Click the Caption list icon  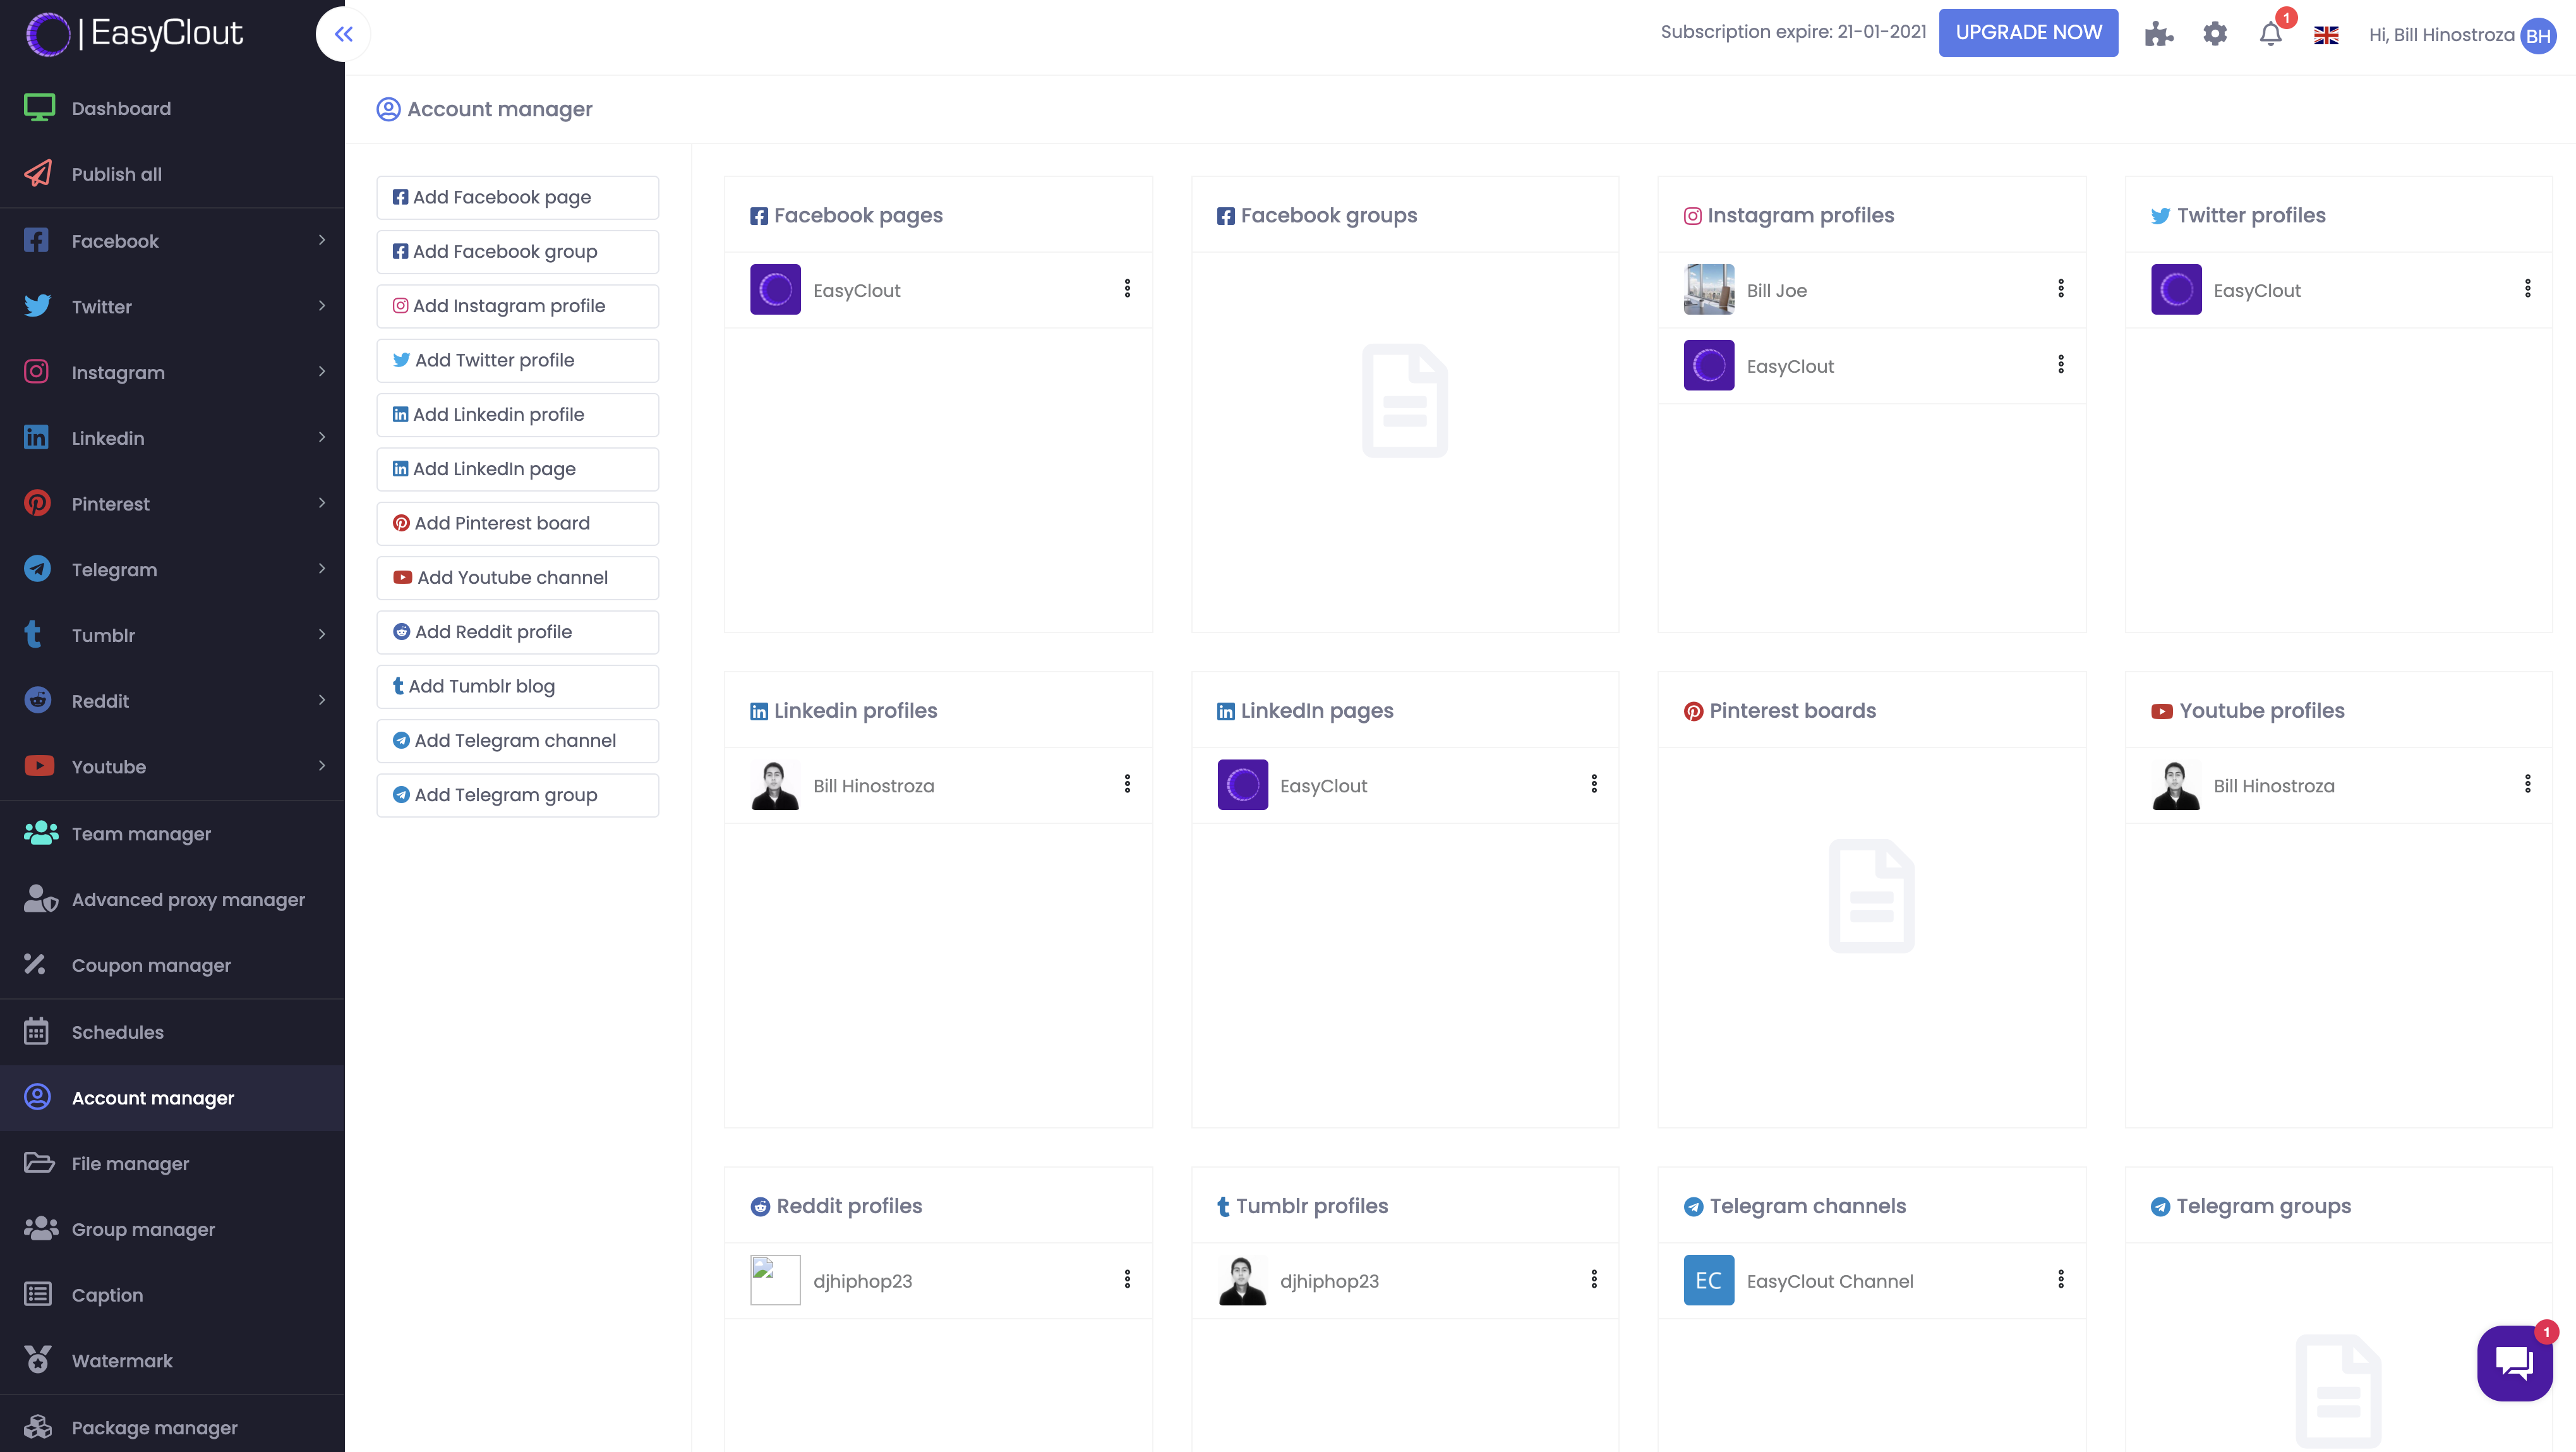click(37, 1294)
